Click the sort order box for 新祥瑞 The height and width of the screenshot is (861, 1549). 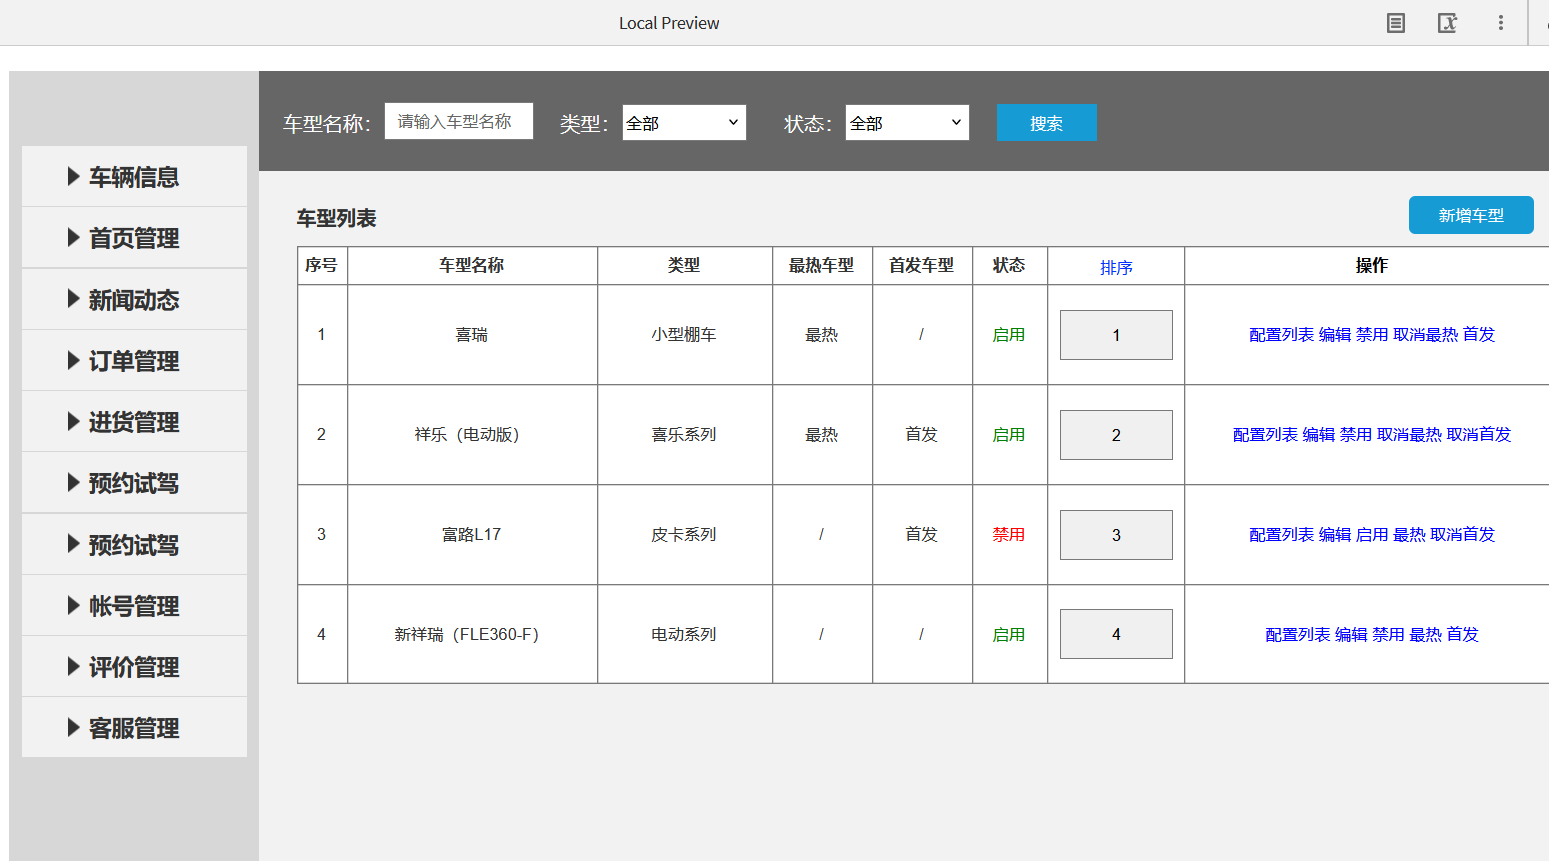[x=1116, y=634]
